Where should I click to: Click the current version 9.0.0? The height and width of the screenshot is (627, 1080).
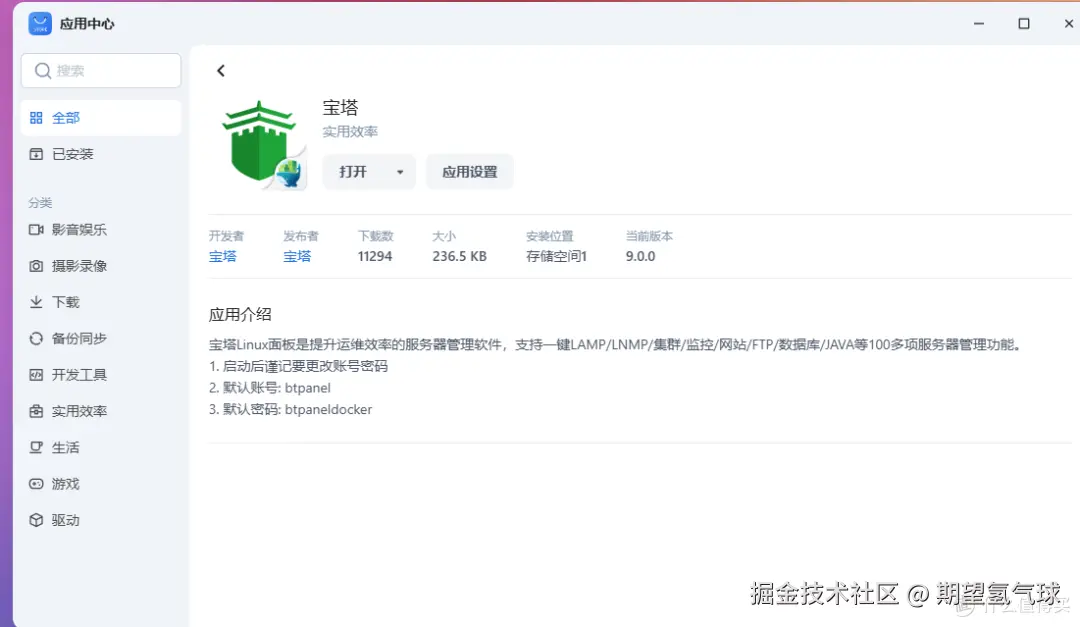[x=641, y=256]
